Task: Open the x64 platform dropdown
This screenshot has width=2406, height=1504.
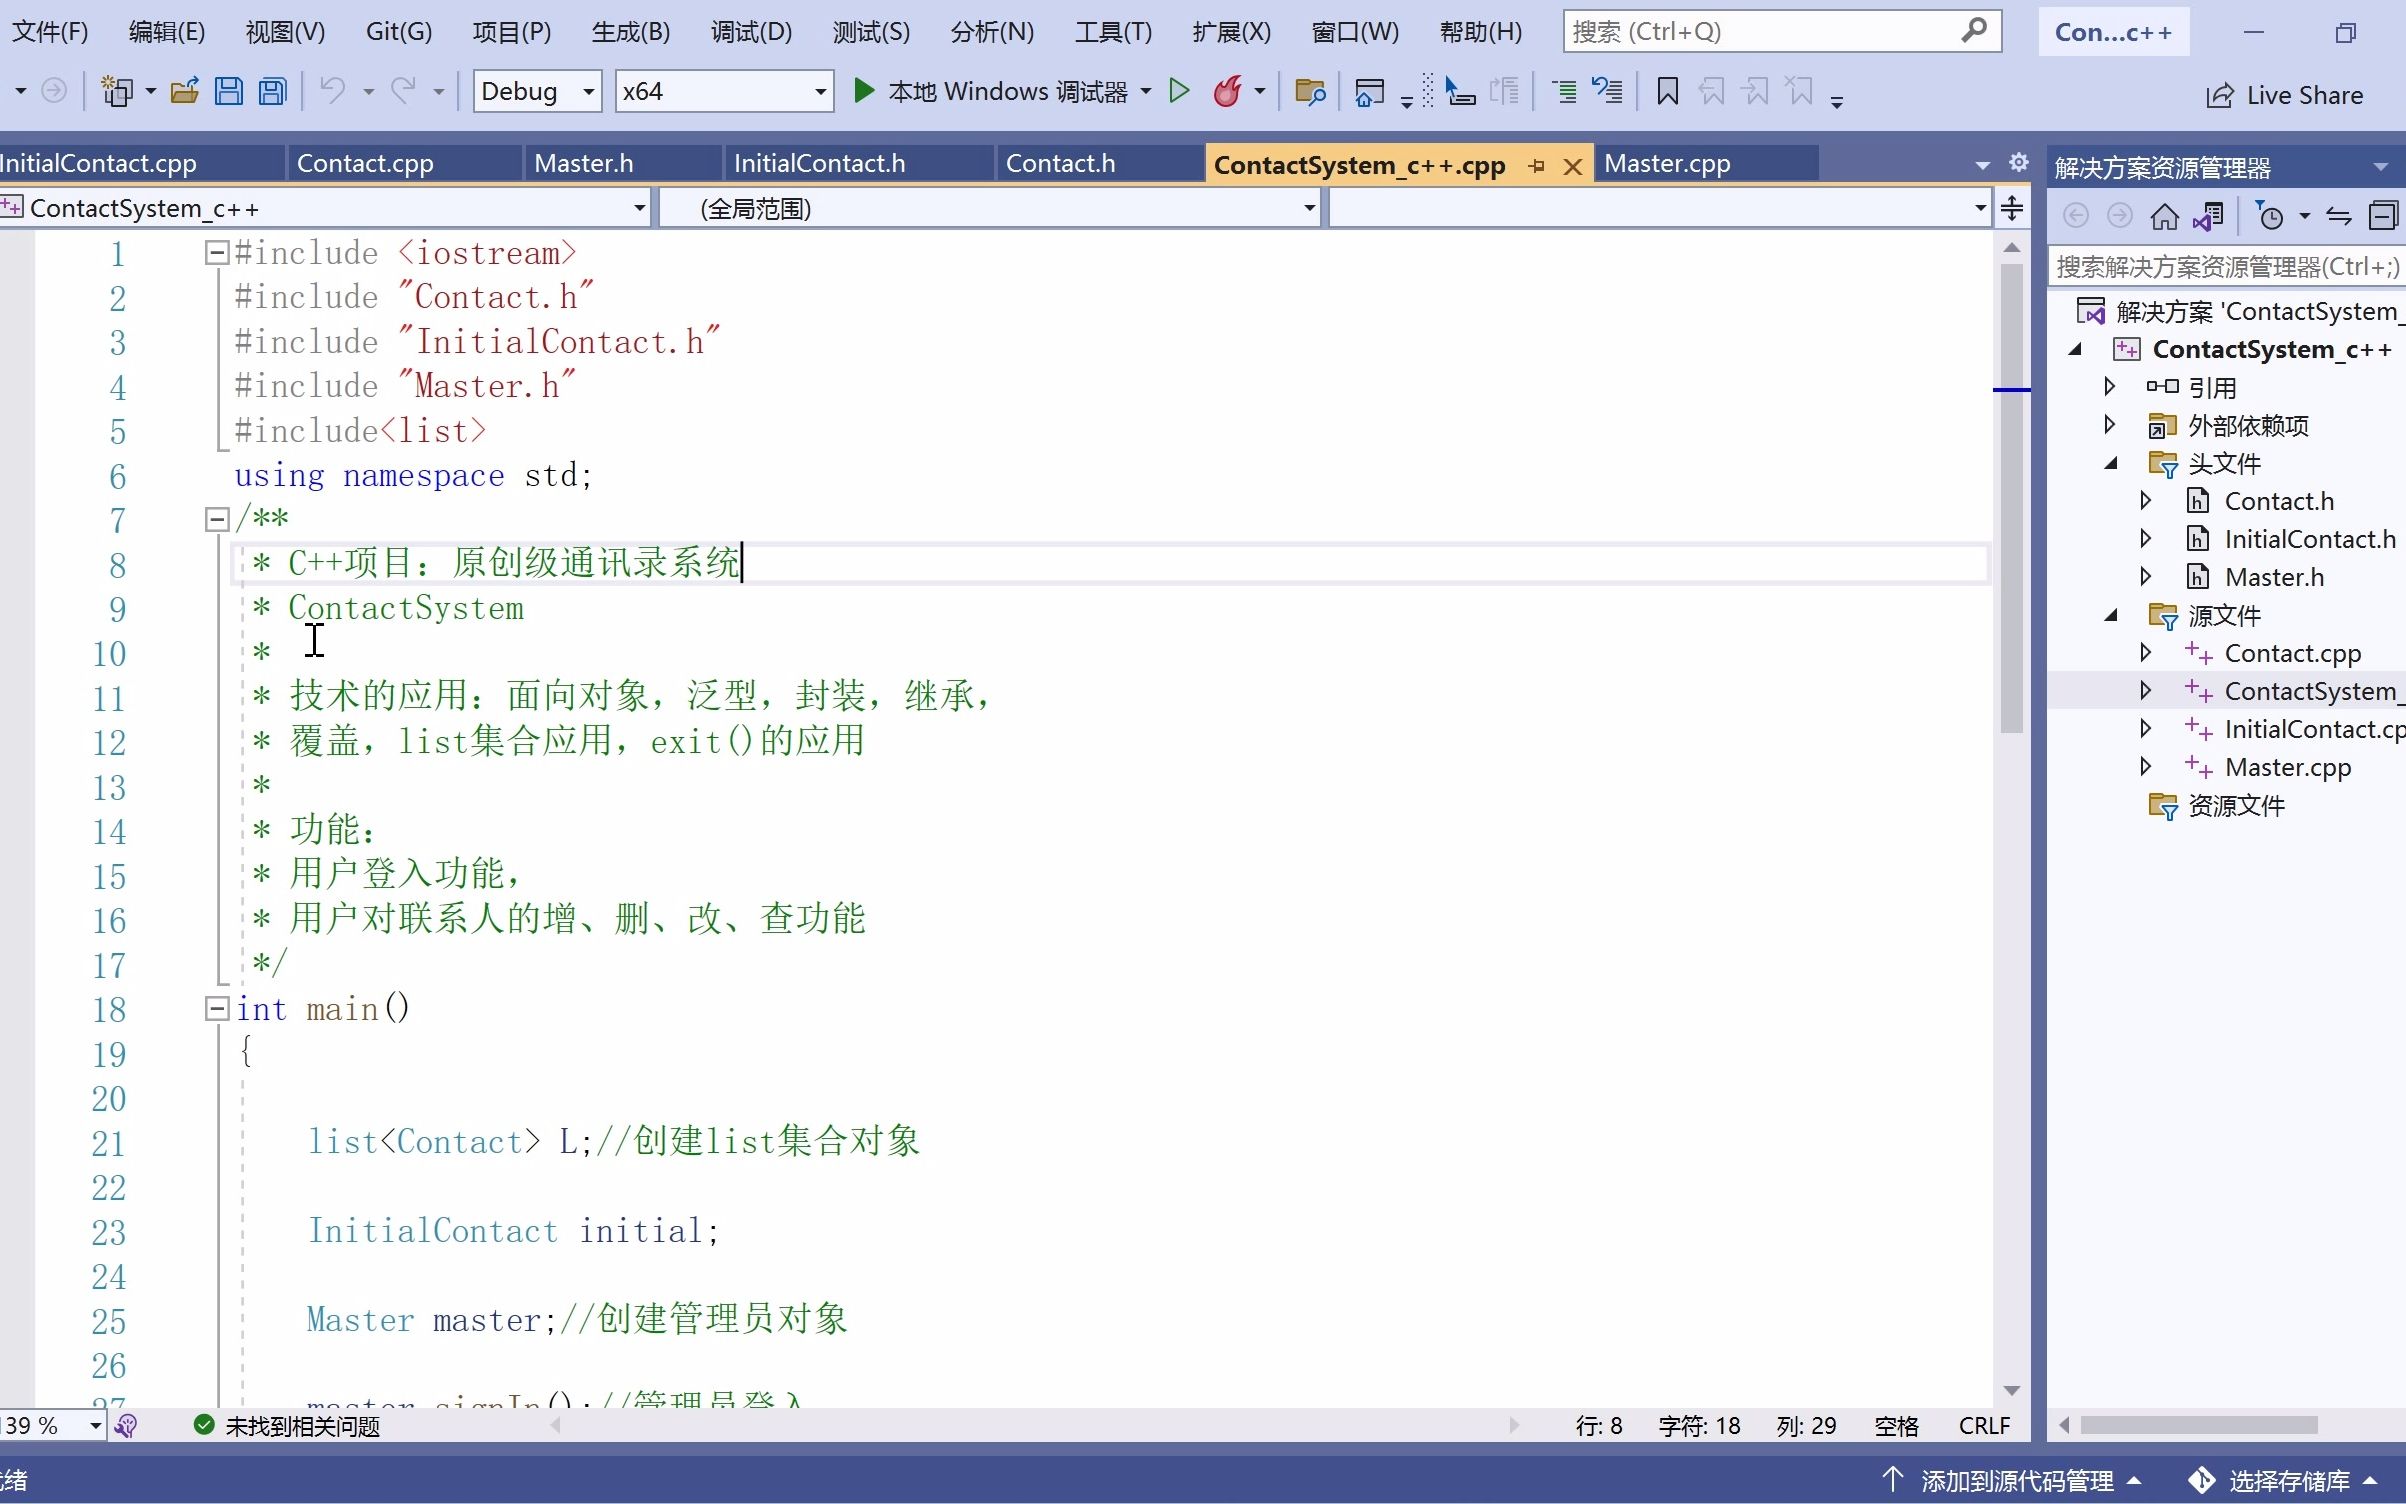Action: point(722,91)
